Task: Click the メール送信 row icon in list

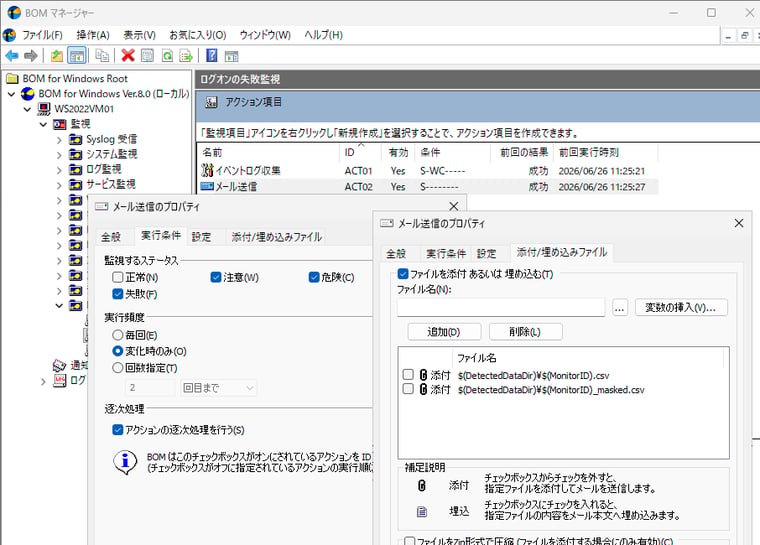Action: 207,186
